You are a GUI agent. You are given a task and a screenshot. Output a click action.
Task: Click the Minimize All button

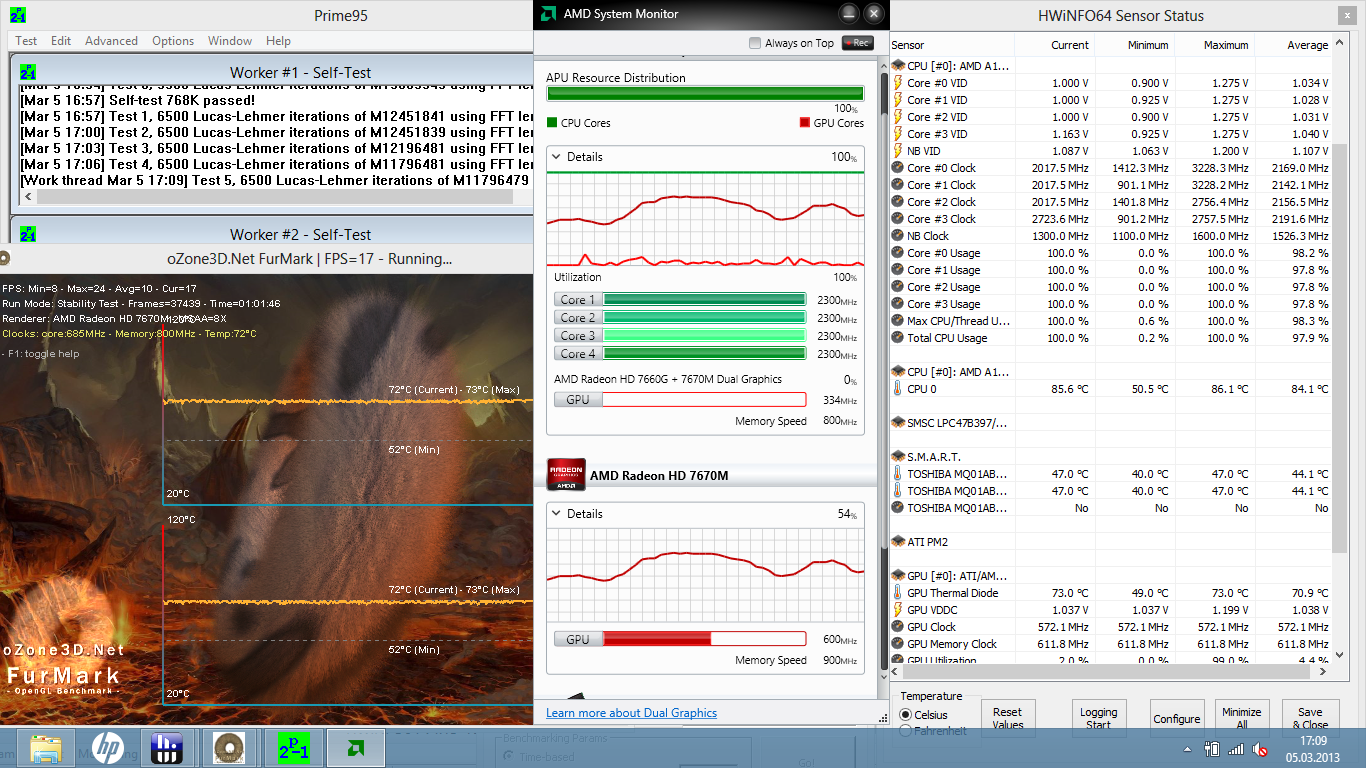coord(1241,718)
